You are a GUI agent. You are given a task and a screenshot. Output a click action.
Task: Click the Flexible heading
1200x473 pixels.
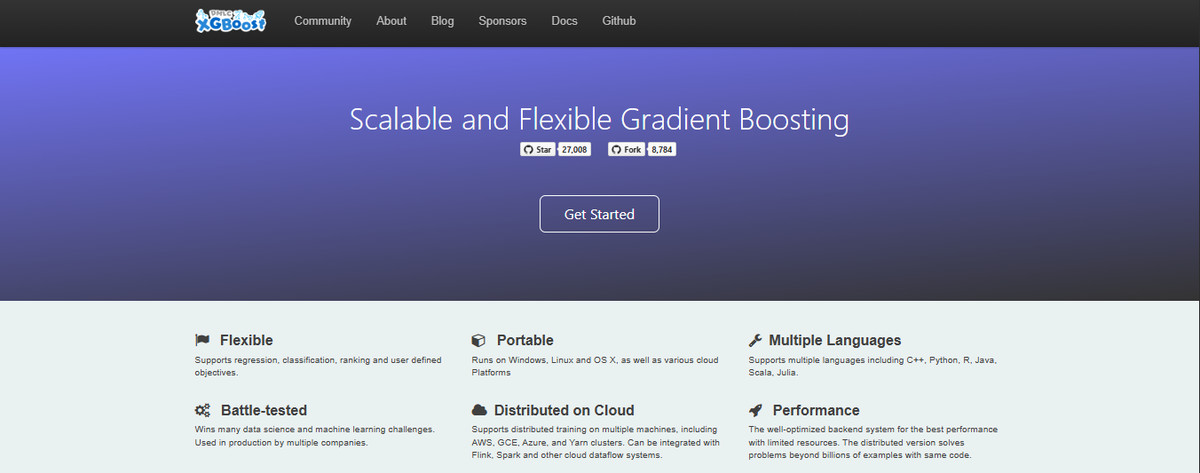(x=246, y=340)
